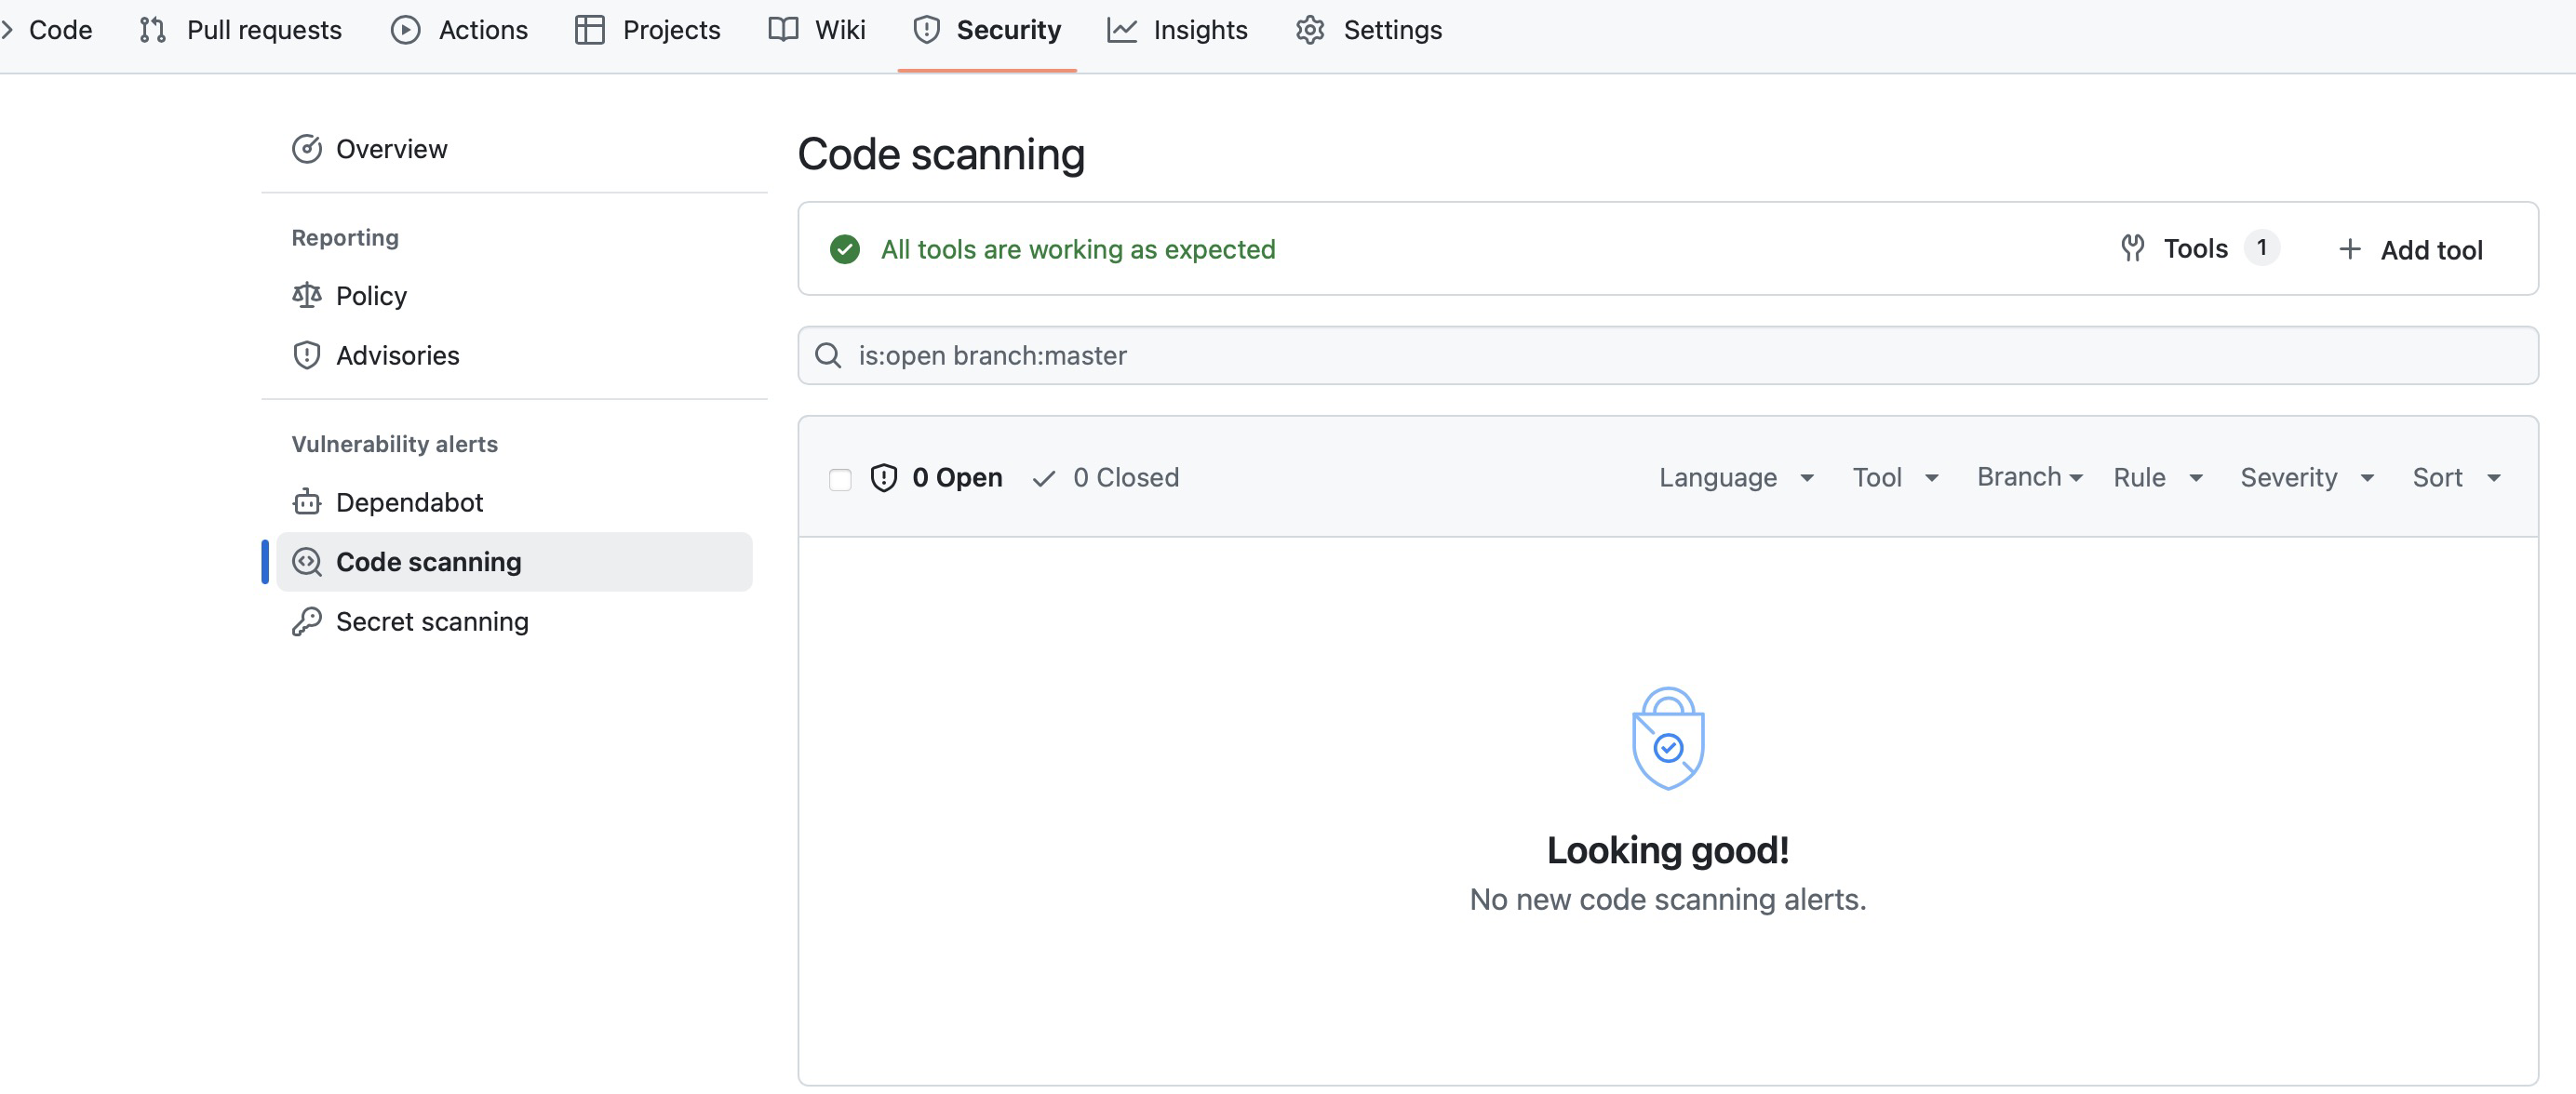Click the Projects table icon

pos(590,30)
